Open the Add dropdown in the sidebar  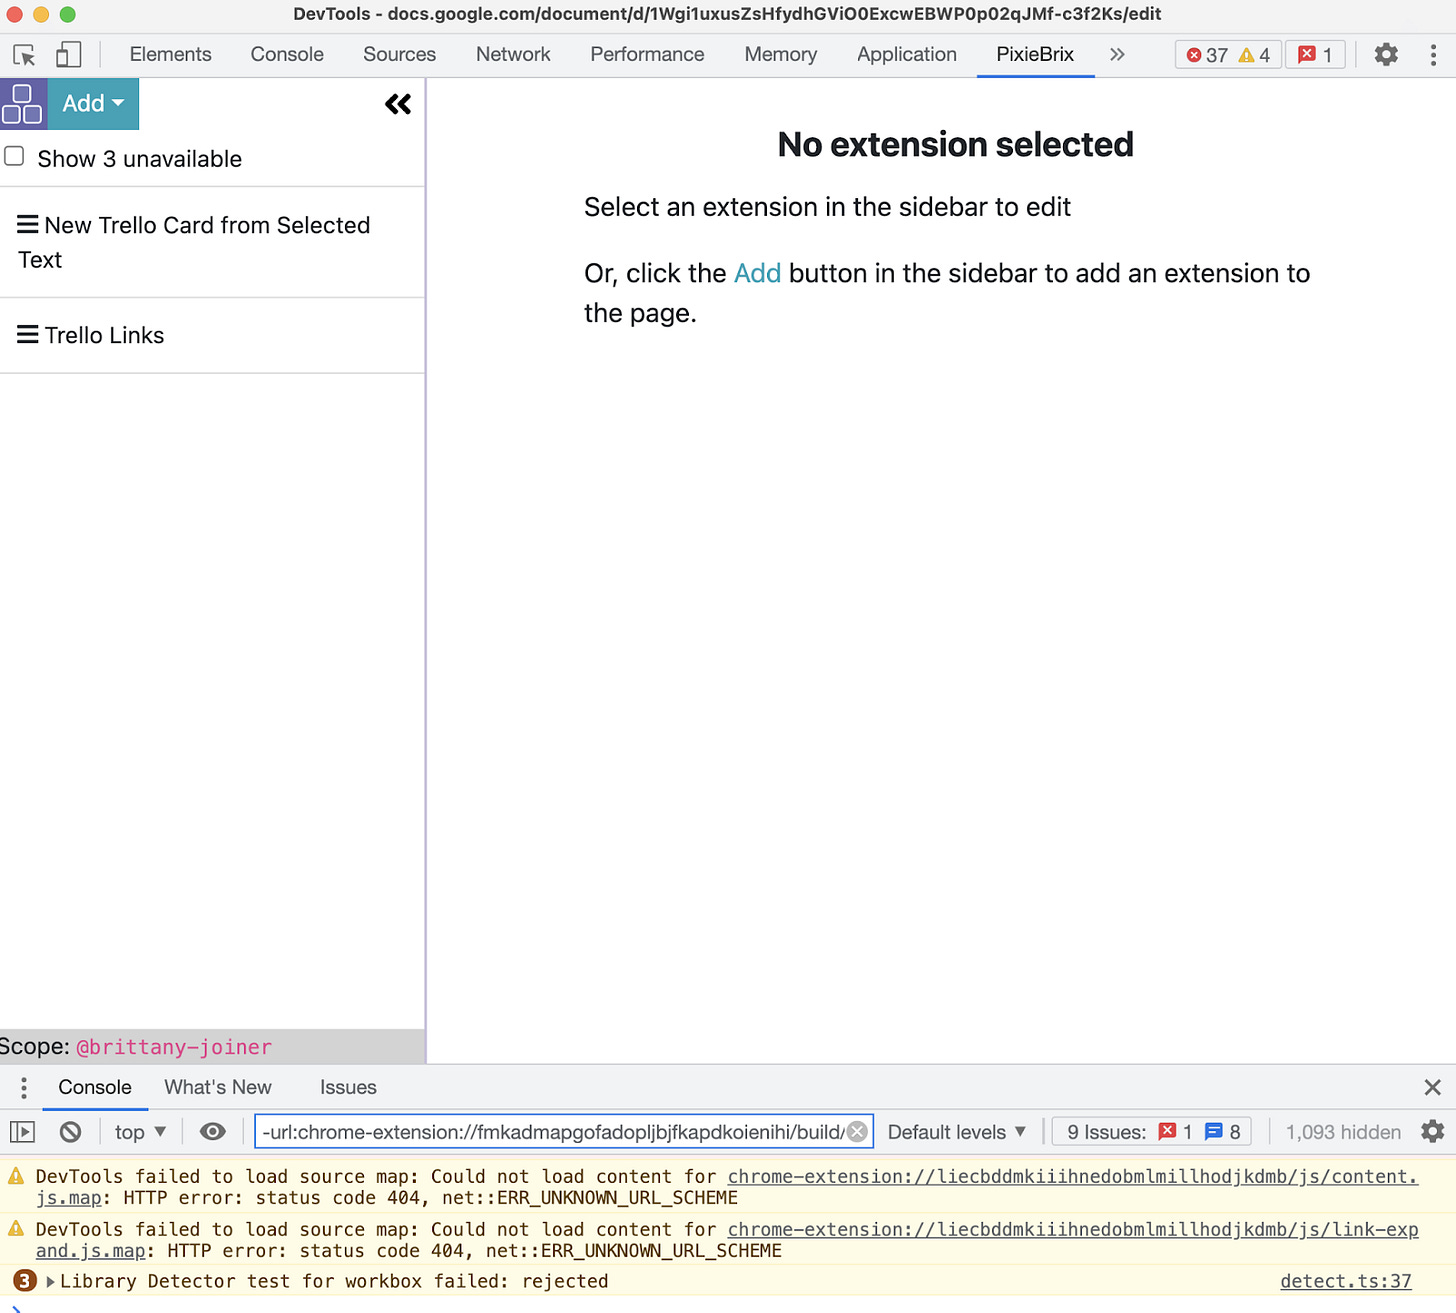tap(91, 103)
